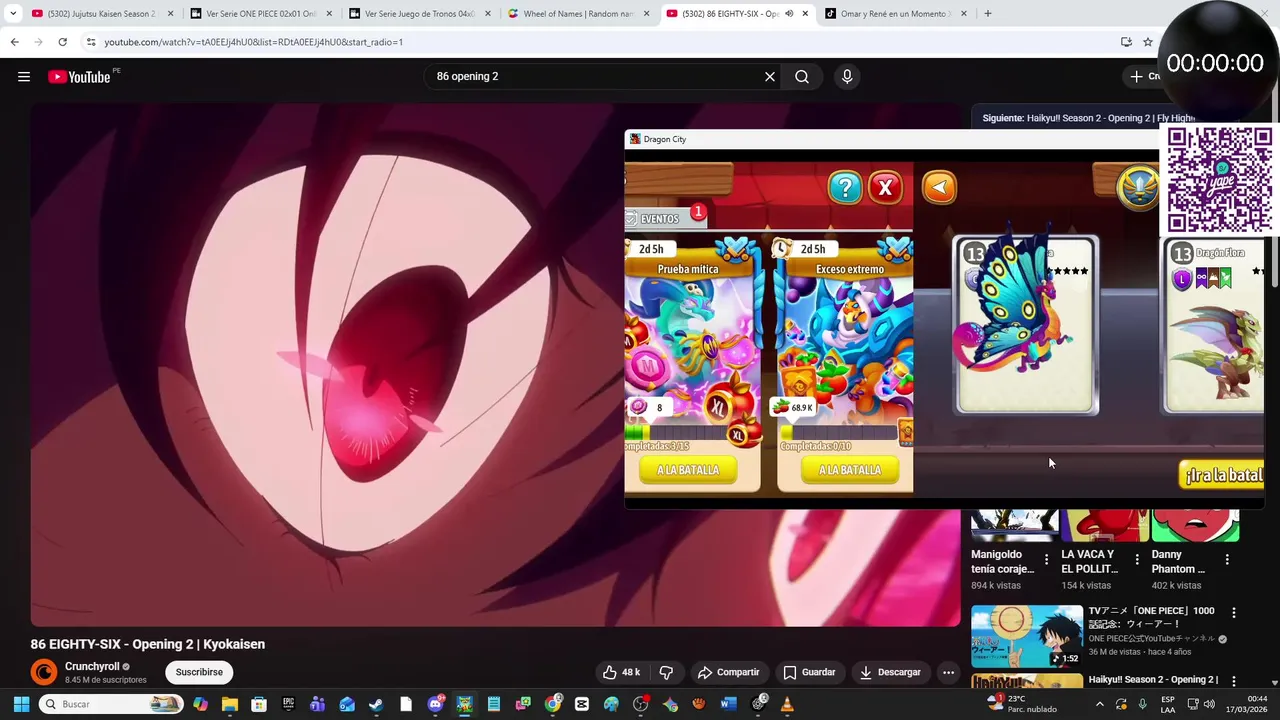Open Crunchyroll channel name link
The width and height of the screenshot is (1280, 720).
[x=92, y=666]
